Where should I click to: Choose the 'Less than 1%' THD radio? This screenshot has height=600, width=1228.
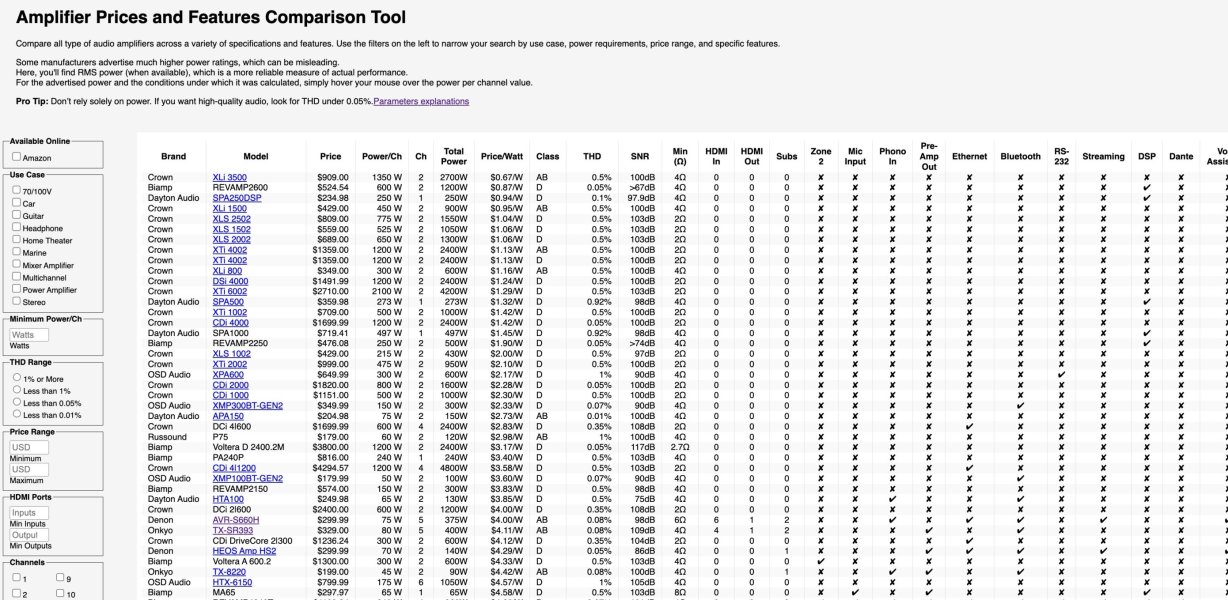[x=17, y=390]
